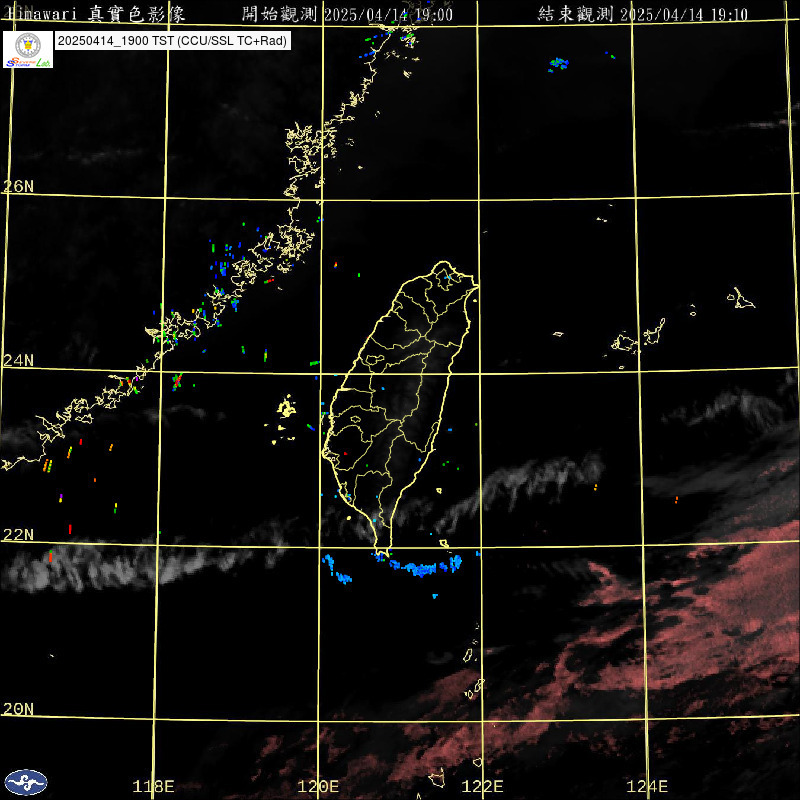The height and width of the screenshot is (800, 800).
Task: Click the small islands east of Taiwan at 24N
Action: (640, 338)
